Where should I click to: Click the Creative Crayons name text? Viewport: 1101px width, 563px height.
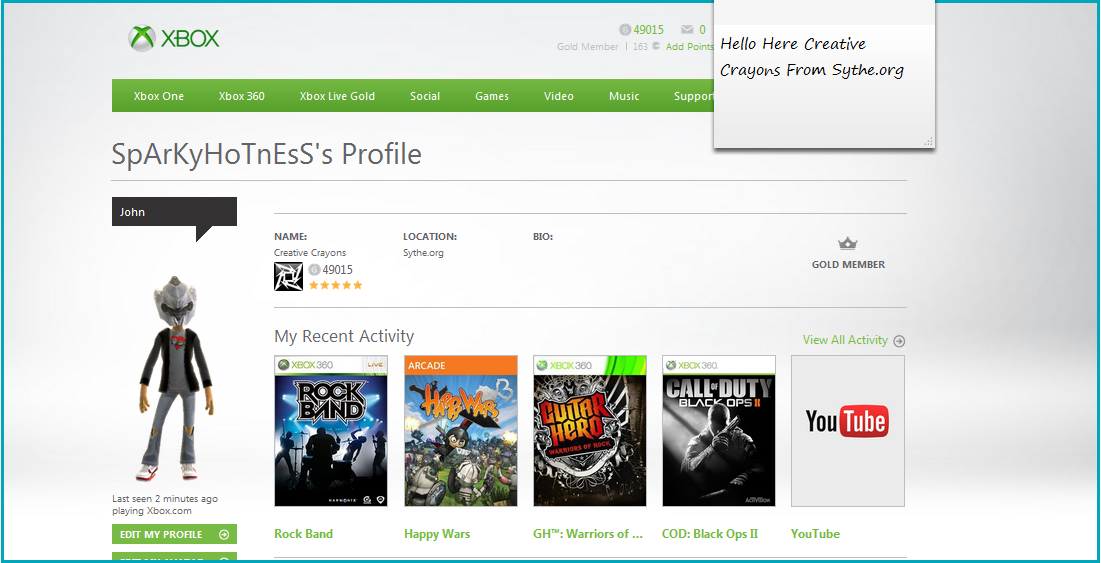(x=310, y=253)
